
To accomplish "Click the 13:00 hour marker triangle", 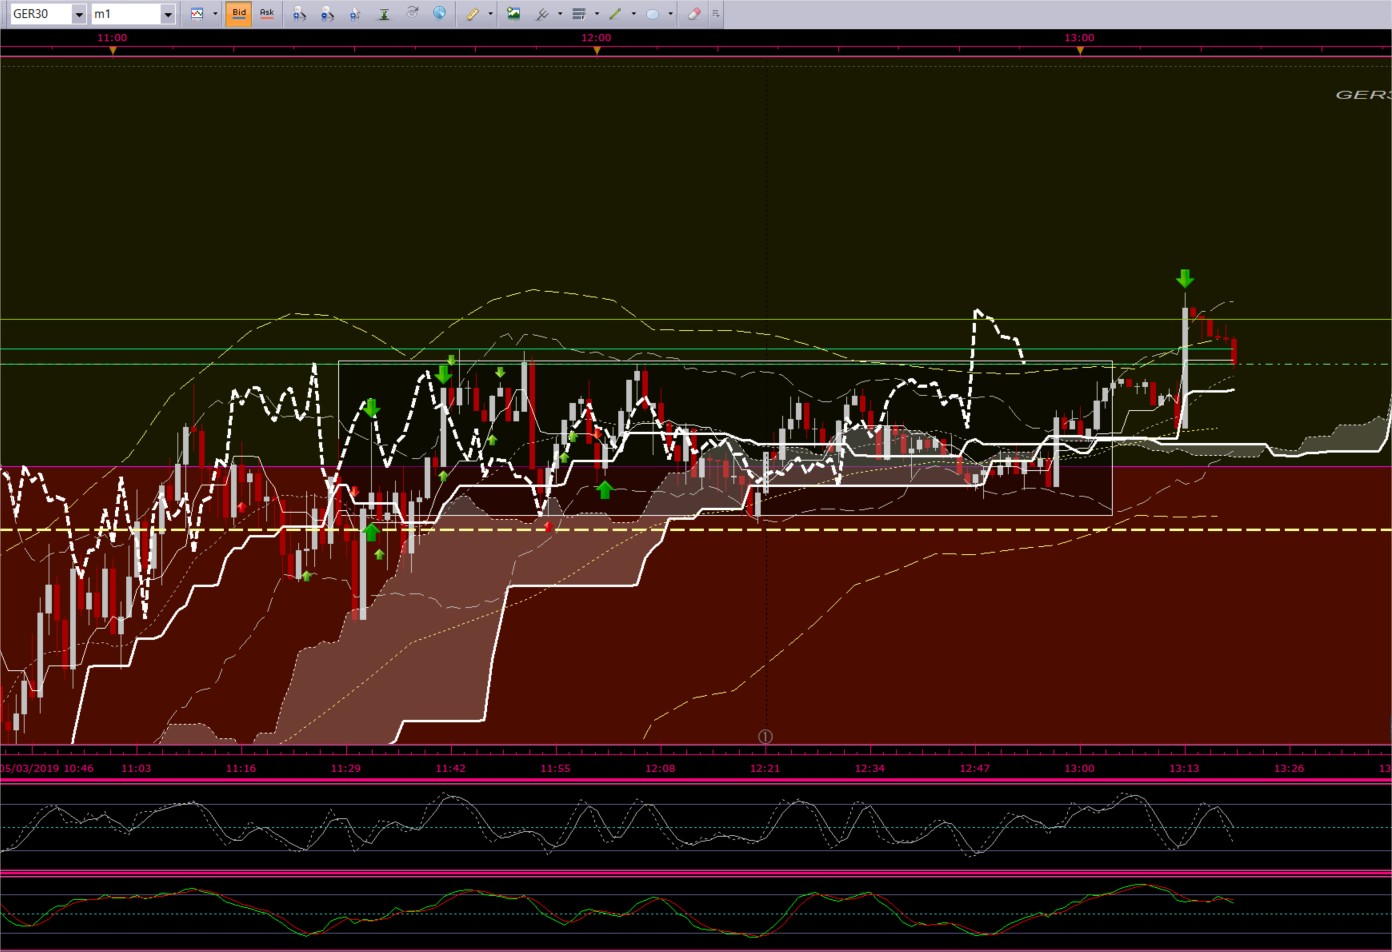I will (x=1080, y=50).
